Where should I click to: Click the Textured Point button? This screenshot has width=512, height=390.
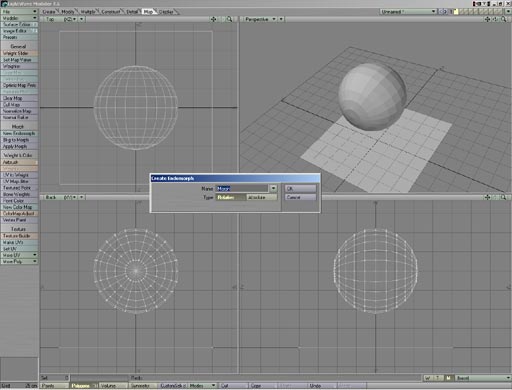click(x=19, y=188)
